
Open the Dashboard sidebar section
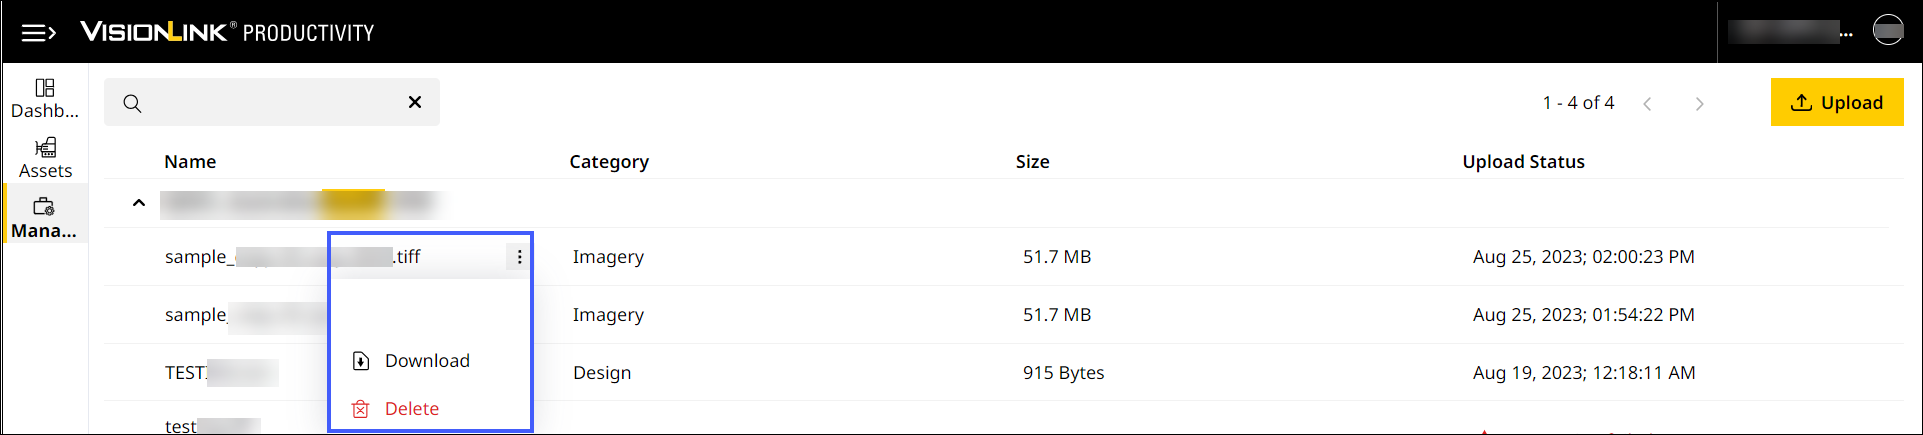coord(45,98)
